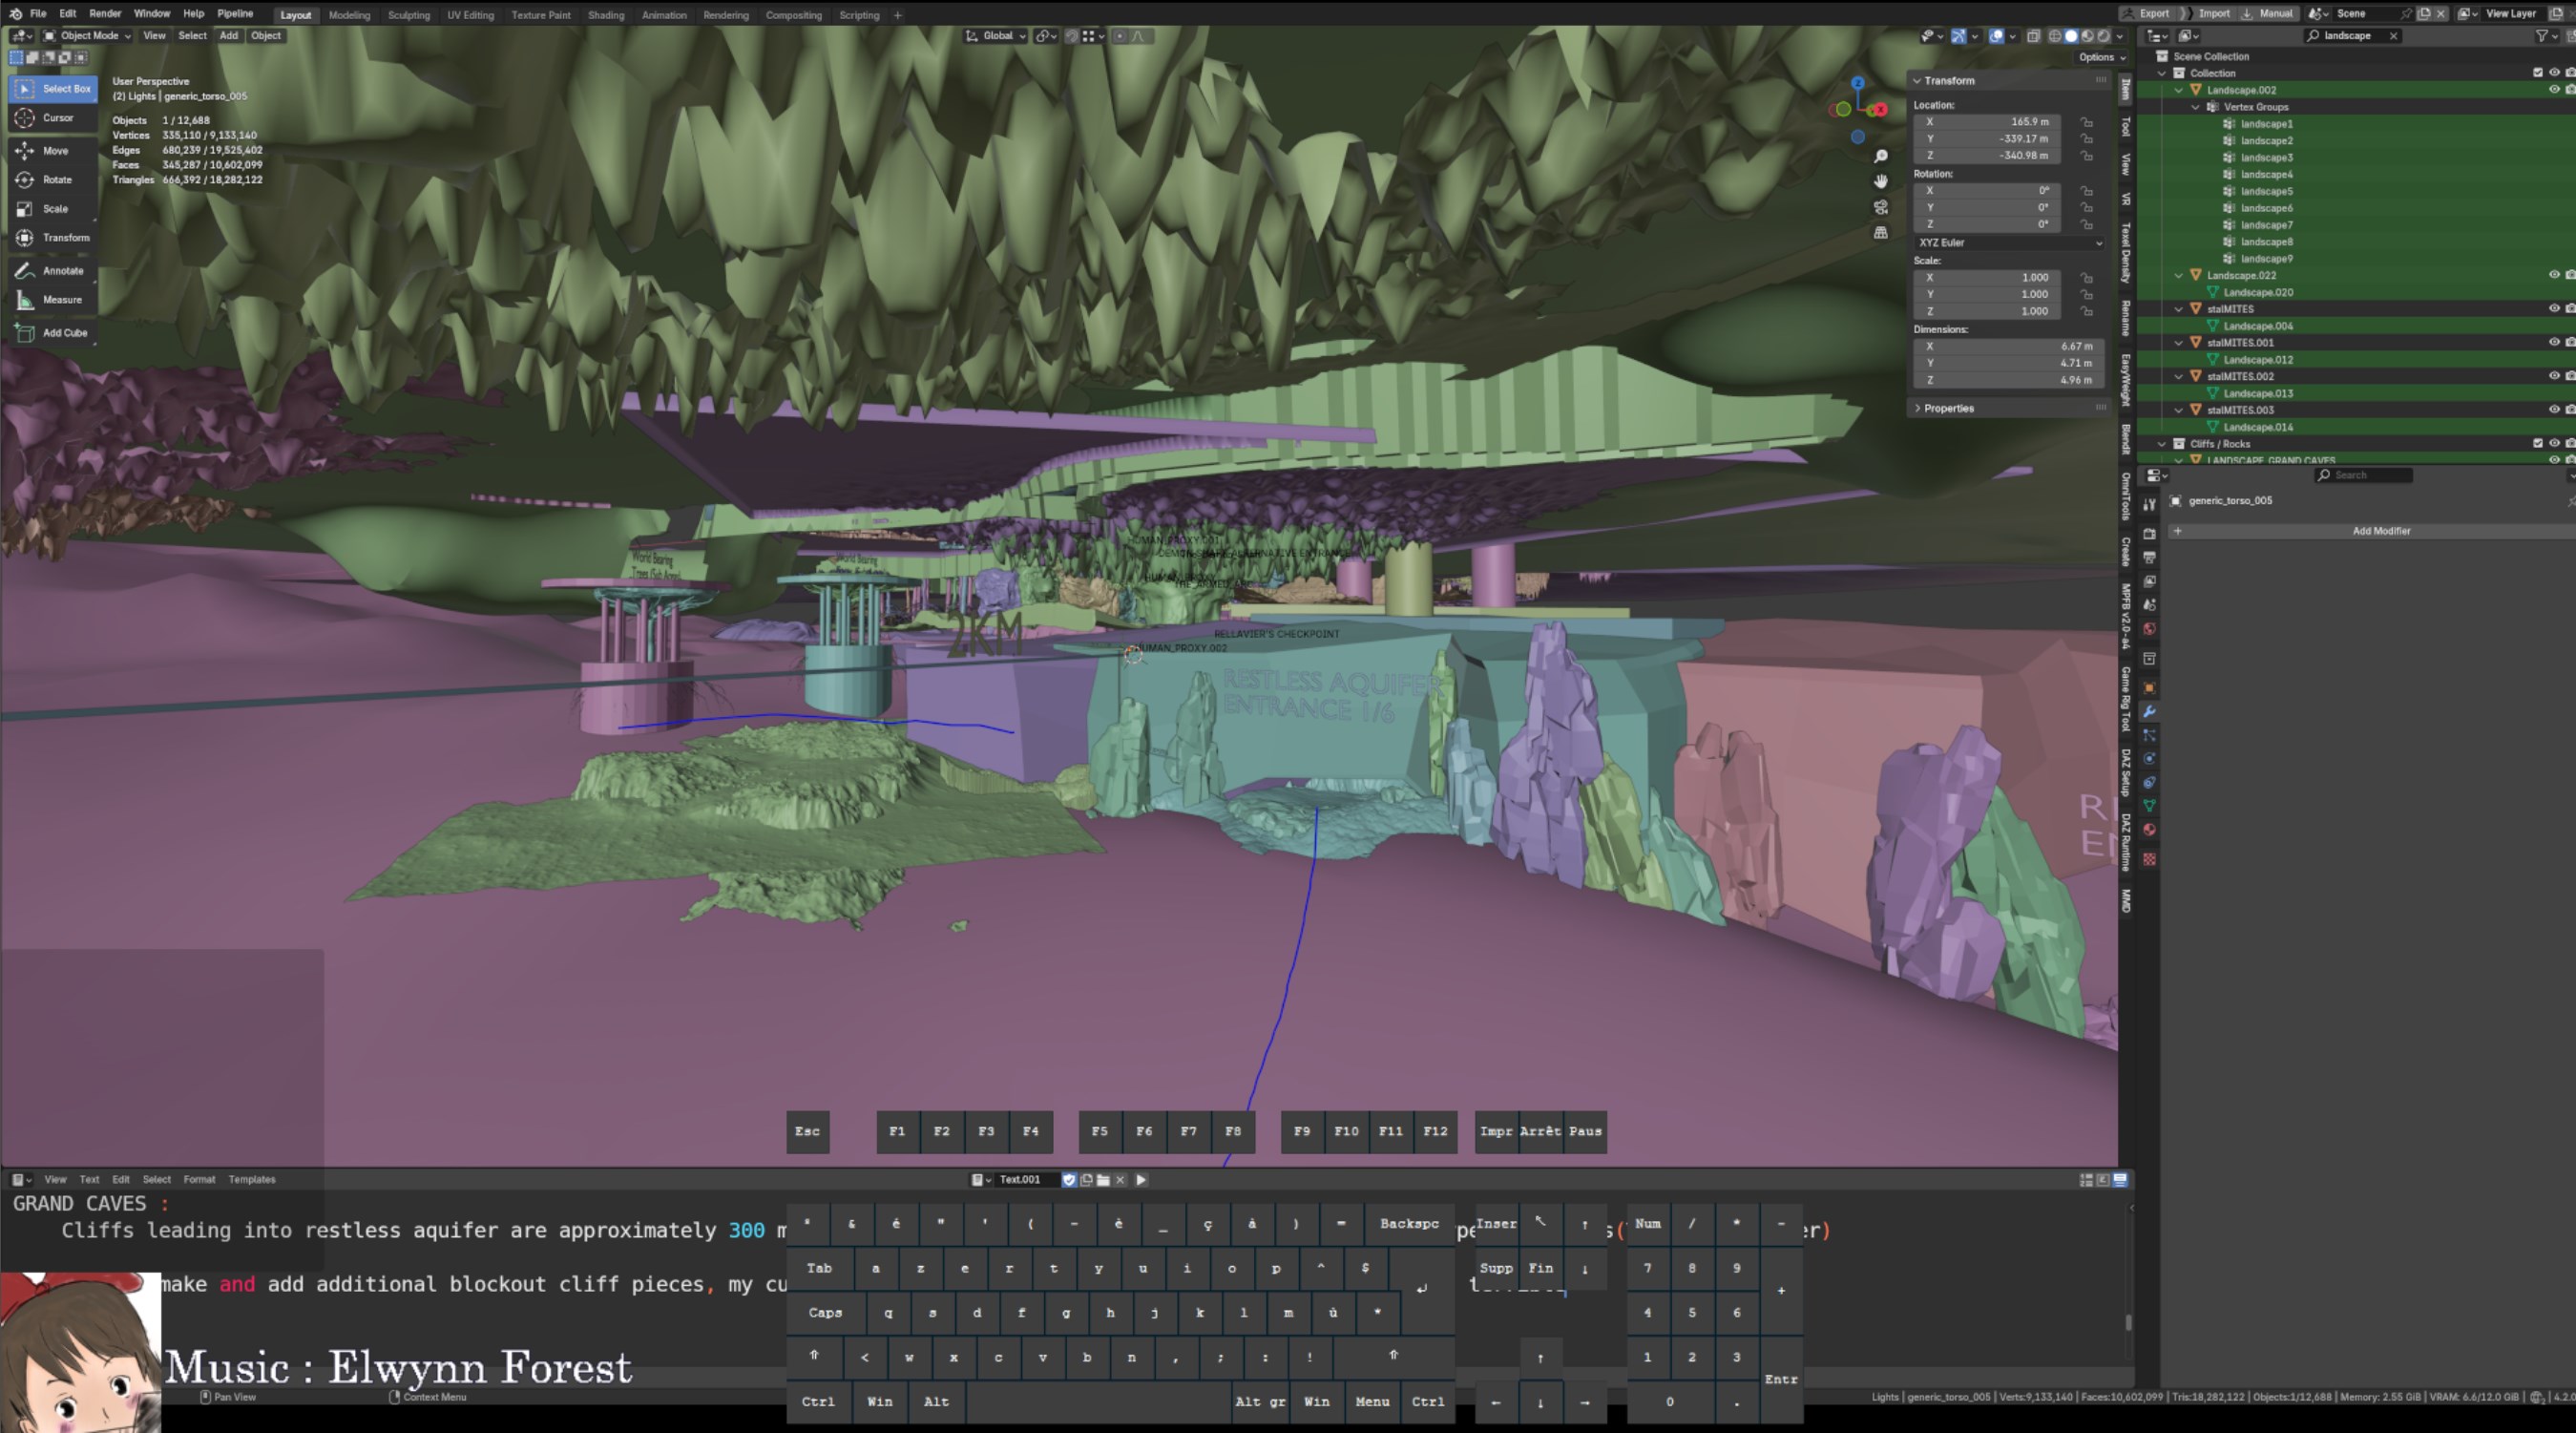This screenshot has height=1433, width=2576.
Task: Open the Texture properties checker icon
Action: (x=2149, y=859)
